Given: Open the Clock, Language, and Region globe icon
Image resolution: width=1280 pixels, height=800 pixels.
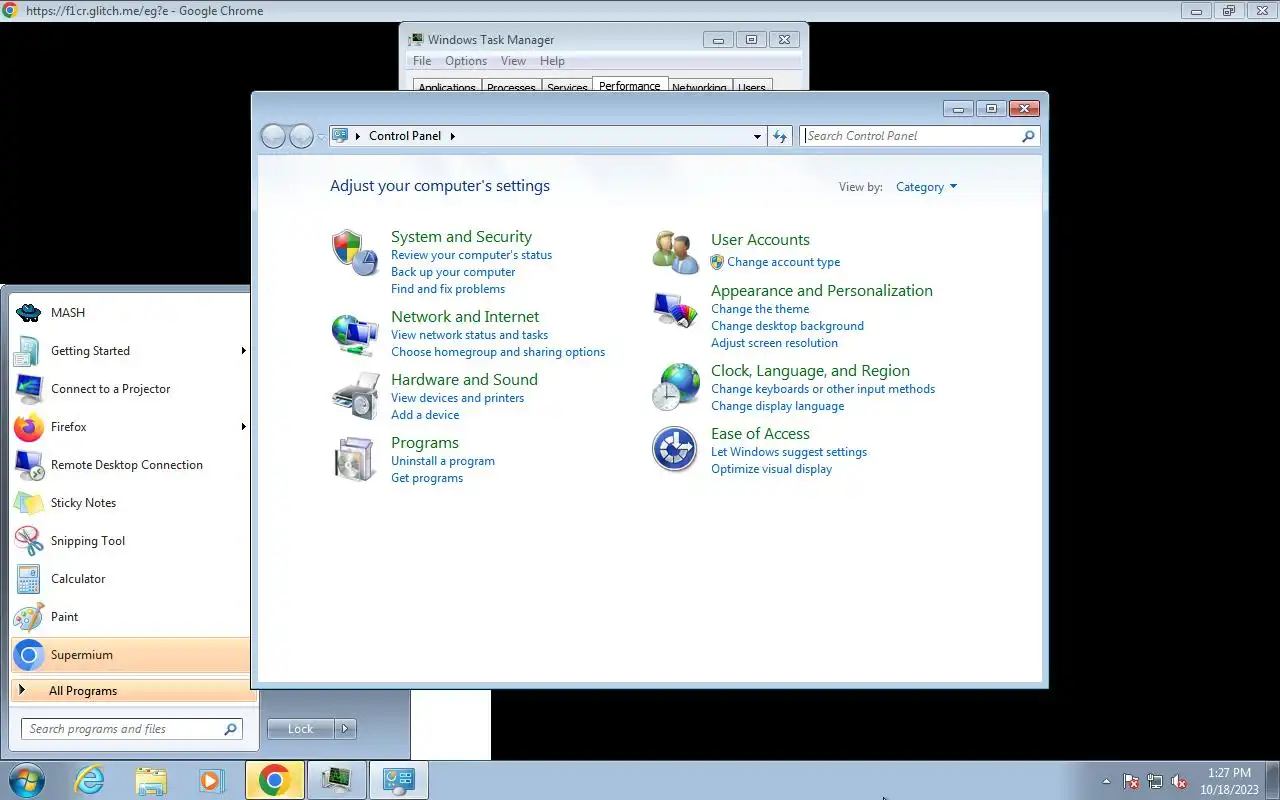Looking at the screenshot, I should pos(675,388).
